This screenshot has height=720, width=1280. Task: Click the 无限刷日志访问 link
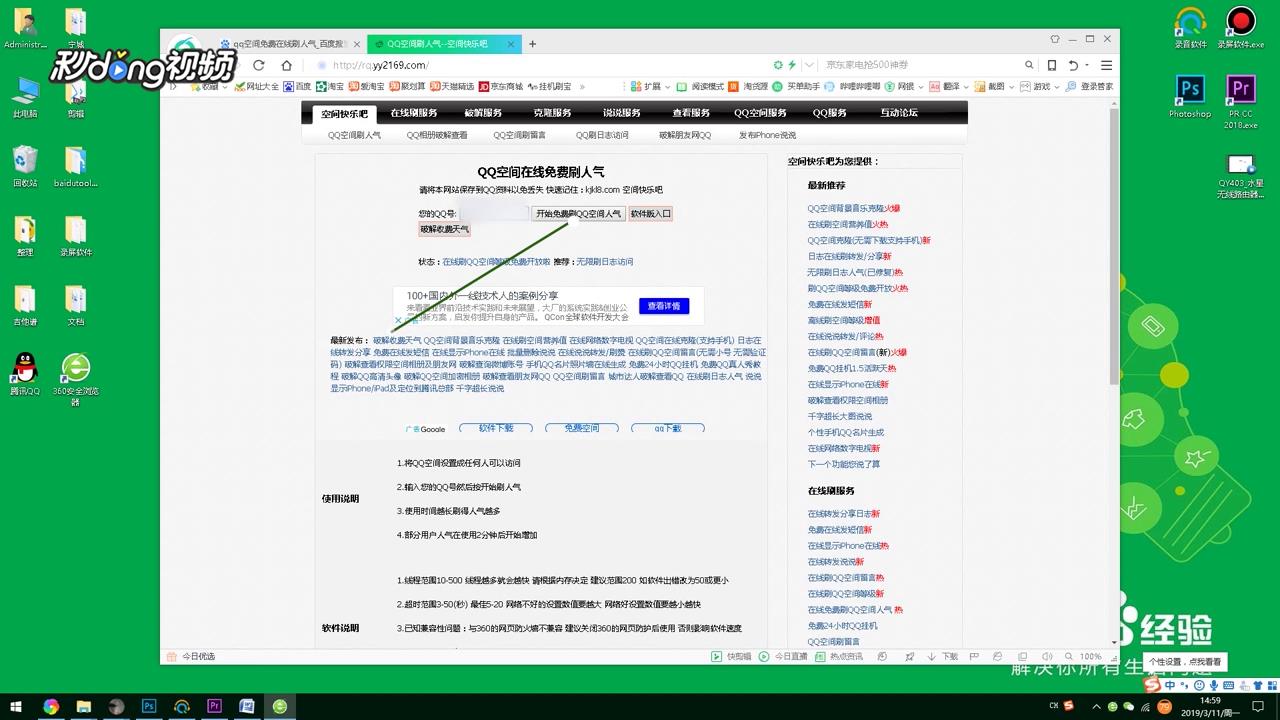(605, 262)
